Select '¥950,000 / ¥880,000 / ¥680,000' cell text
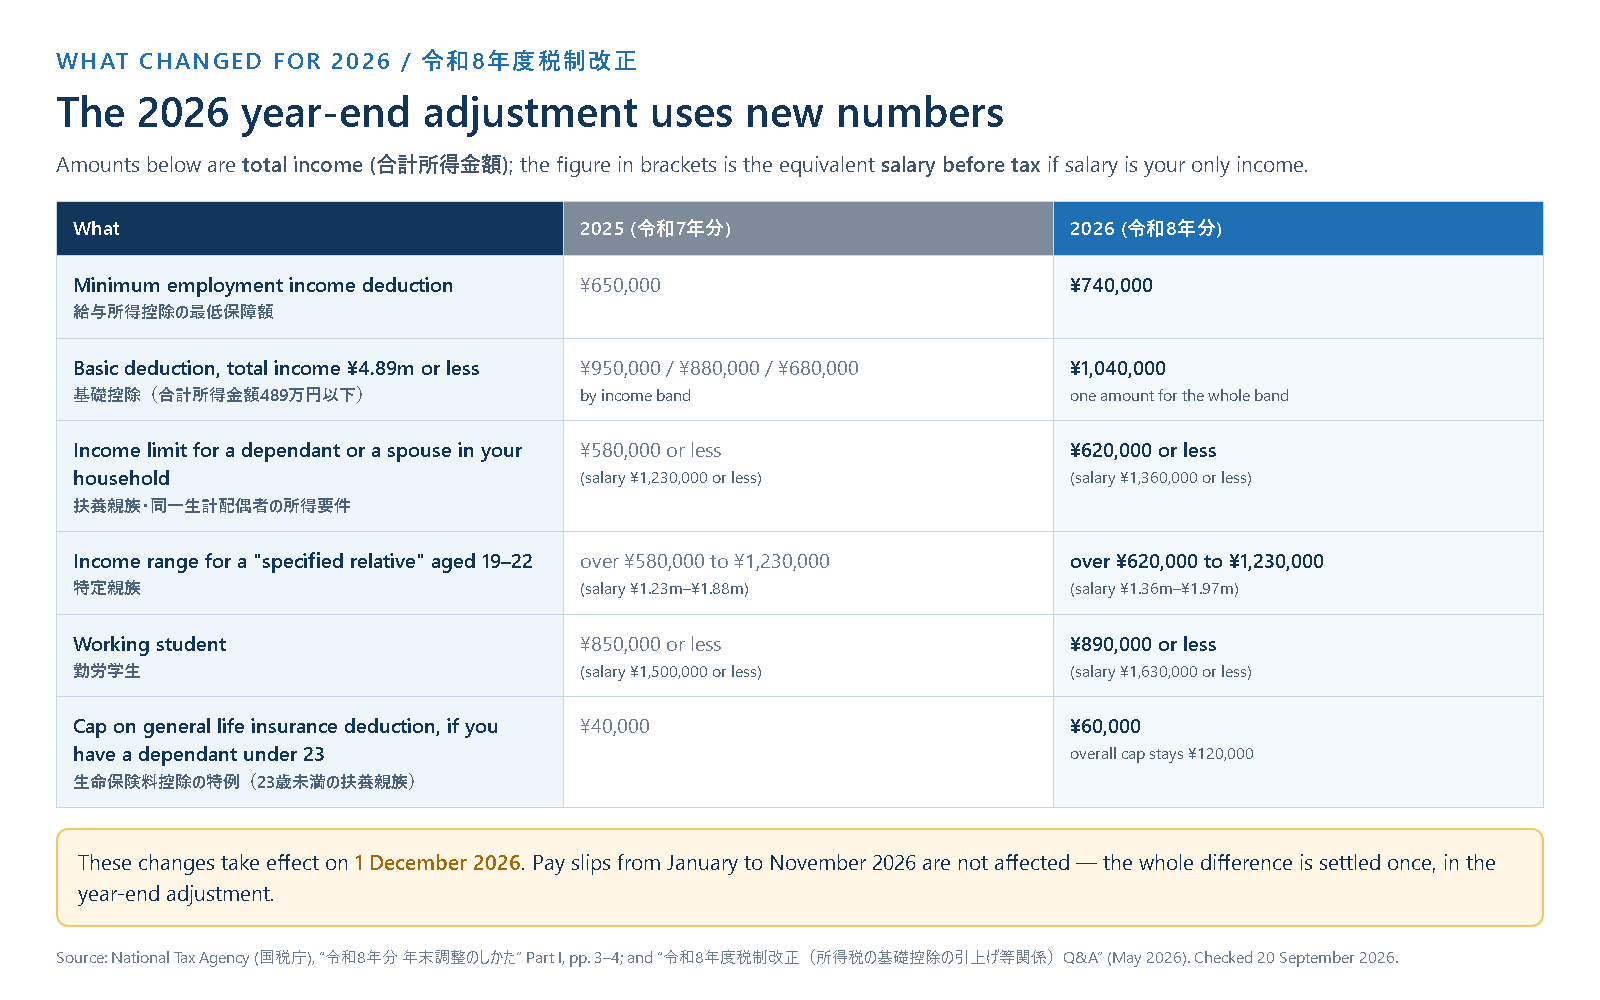 [719, 368]
